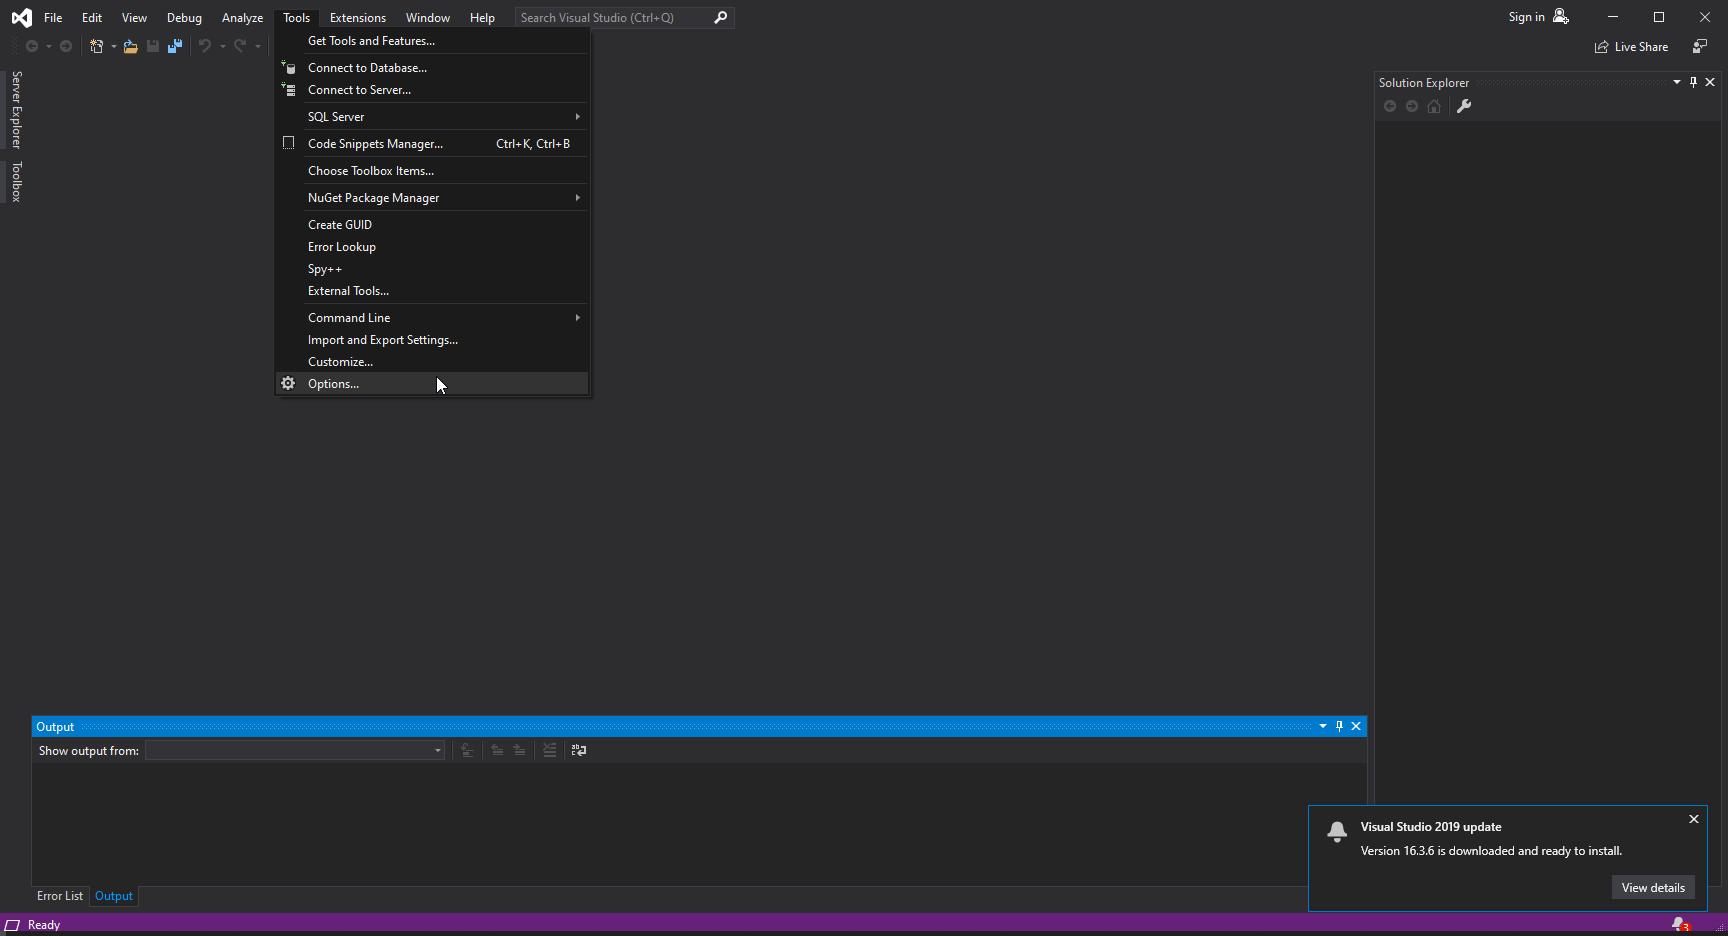Click the Send Feedback icon

1699,47
